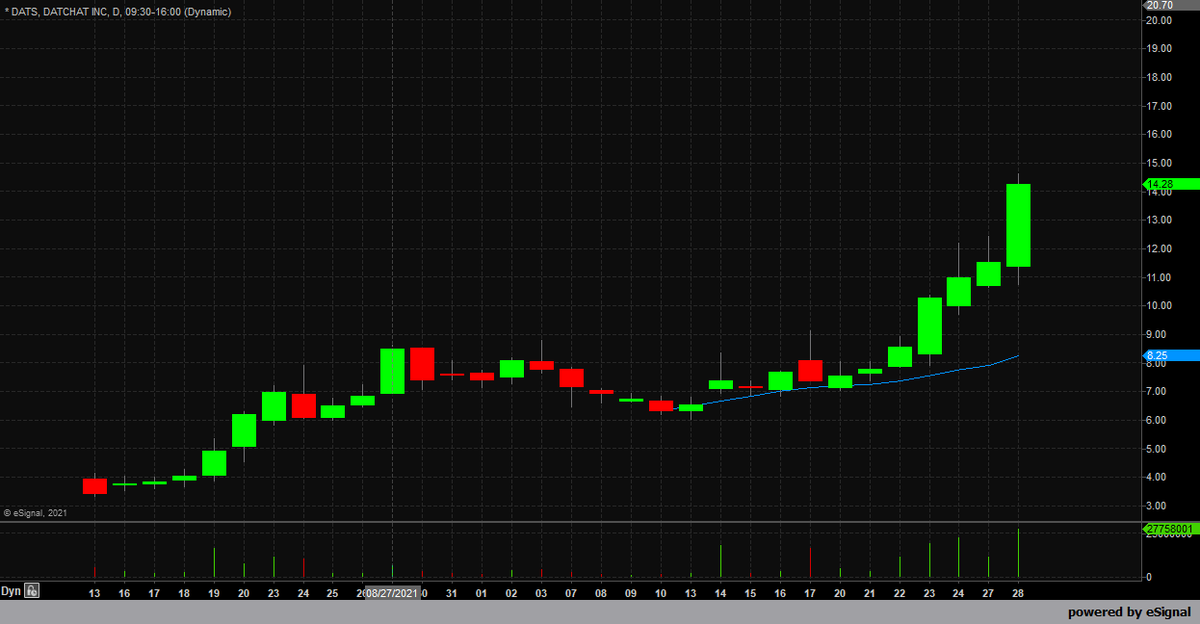Select the red candle above the 07 label
Viewport: 1200px width, 624px height.
click(571, 378)
